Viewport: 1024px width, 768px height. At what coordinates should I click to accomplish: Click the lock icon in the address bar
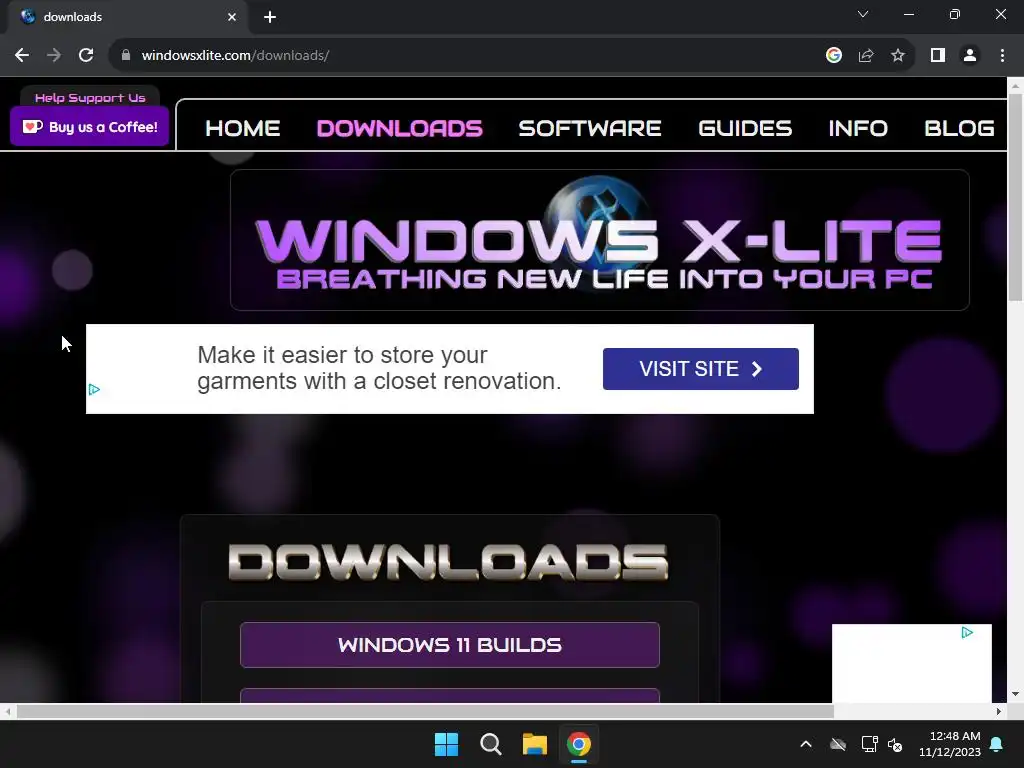click(x=126, y=56)
